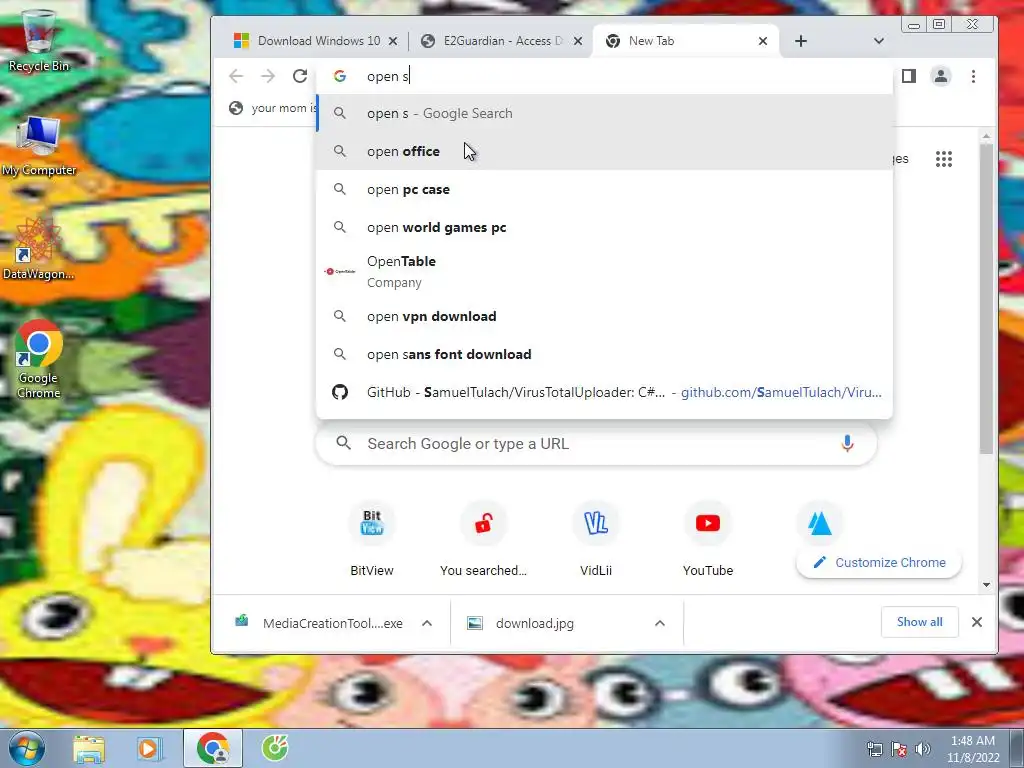The height and width of the screenshot is (768, 1024).
Task: Click the Show desktop strip
Action: tap(1017, 748)
